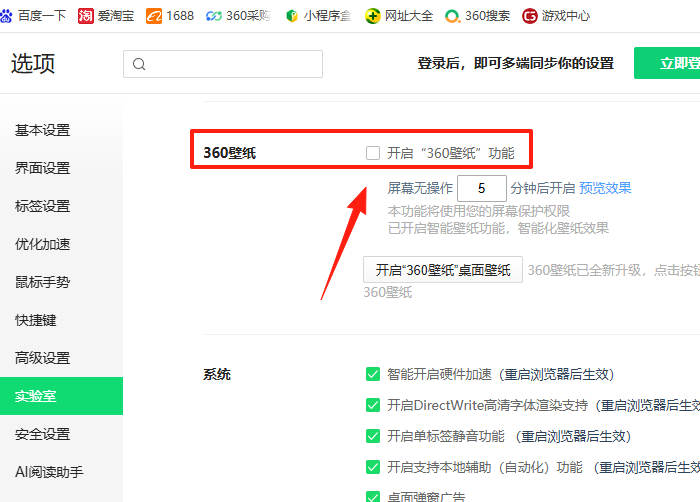The image size is (700, 502).
Task: Click the 系统 section heading
Action: (217, 374)
